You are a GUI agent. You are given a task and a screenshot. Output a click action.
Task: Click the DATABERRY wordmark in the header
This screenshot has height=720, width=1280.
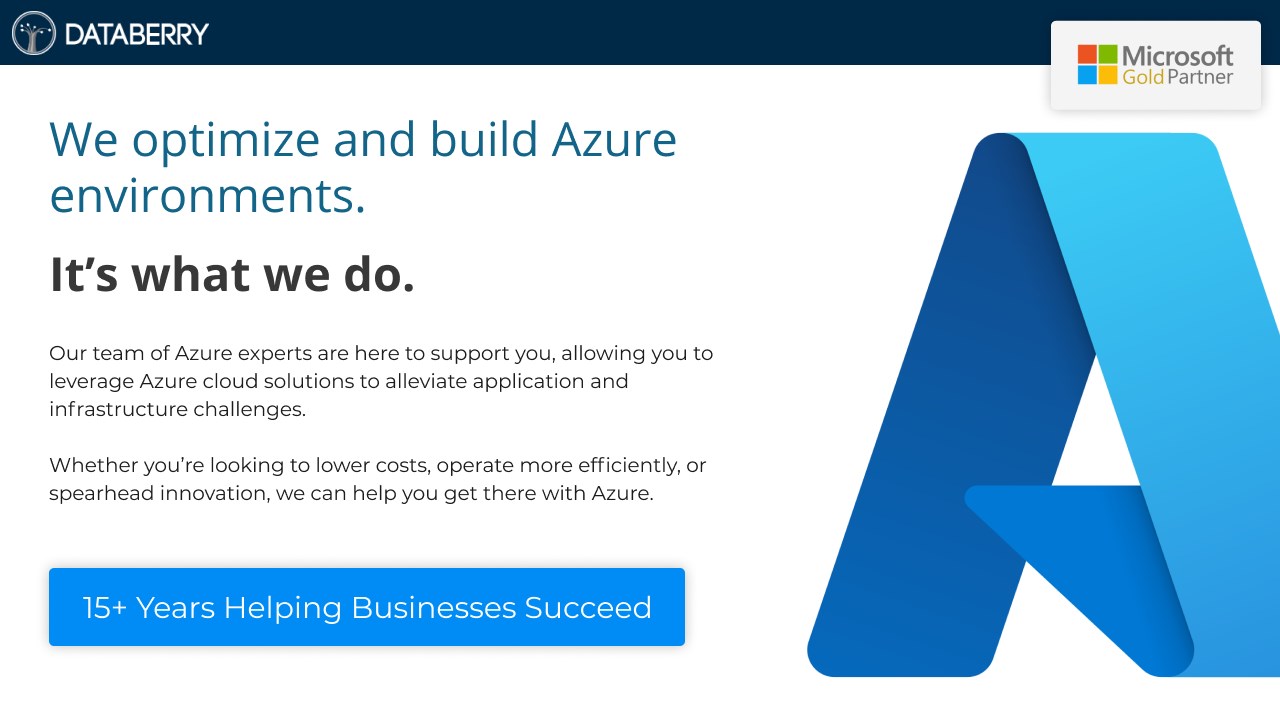click(x=136, y=34)
